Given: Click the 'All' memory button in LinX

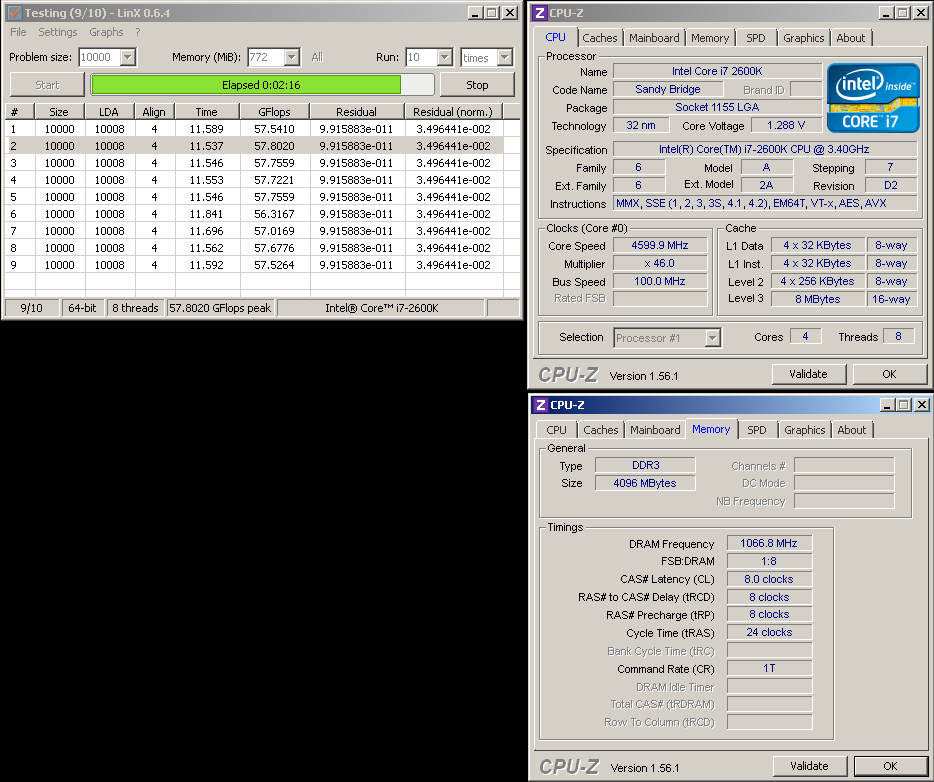Looking at the screenshot, I should pos(317,57).
